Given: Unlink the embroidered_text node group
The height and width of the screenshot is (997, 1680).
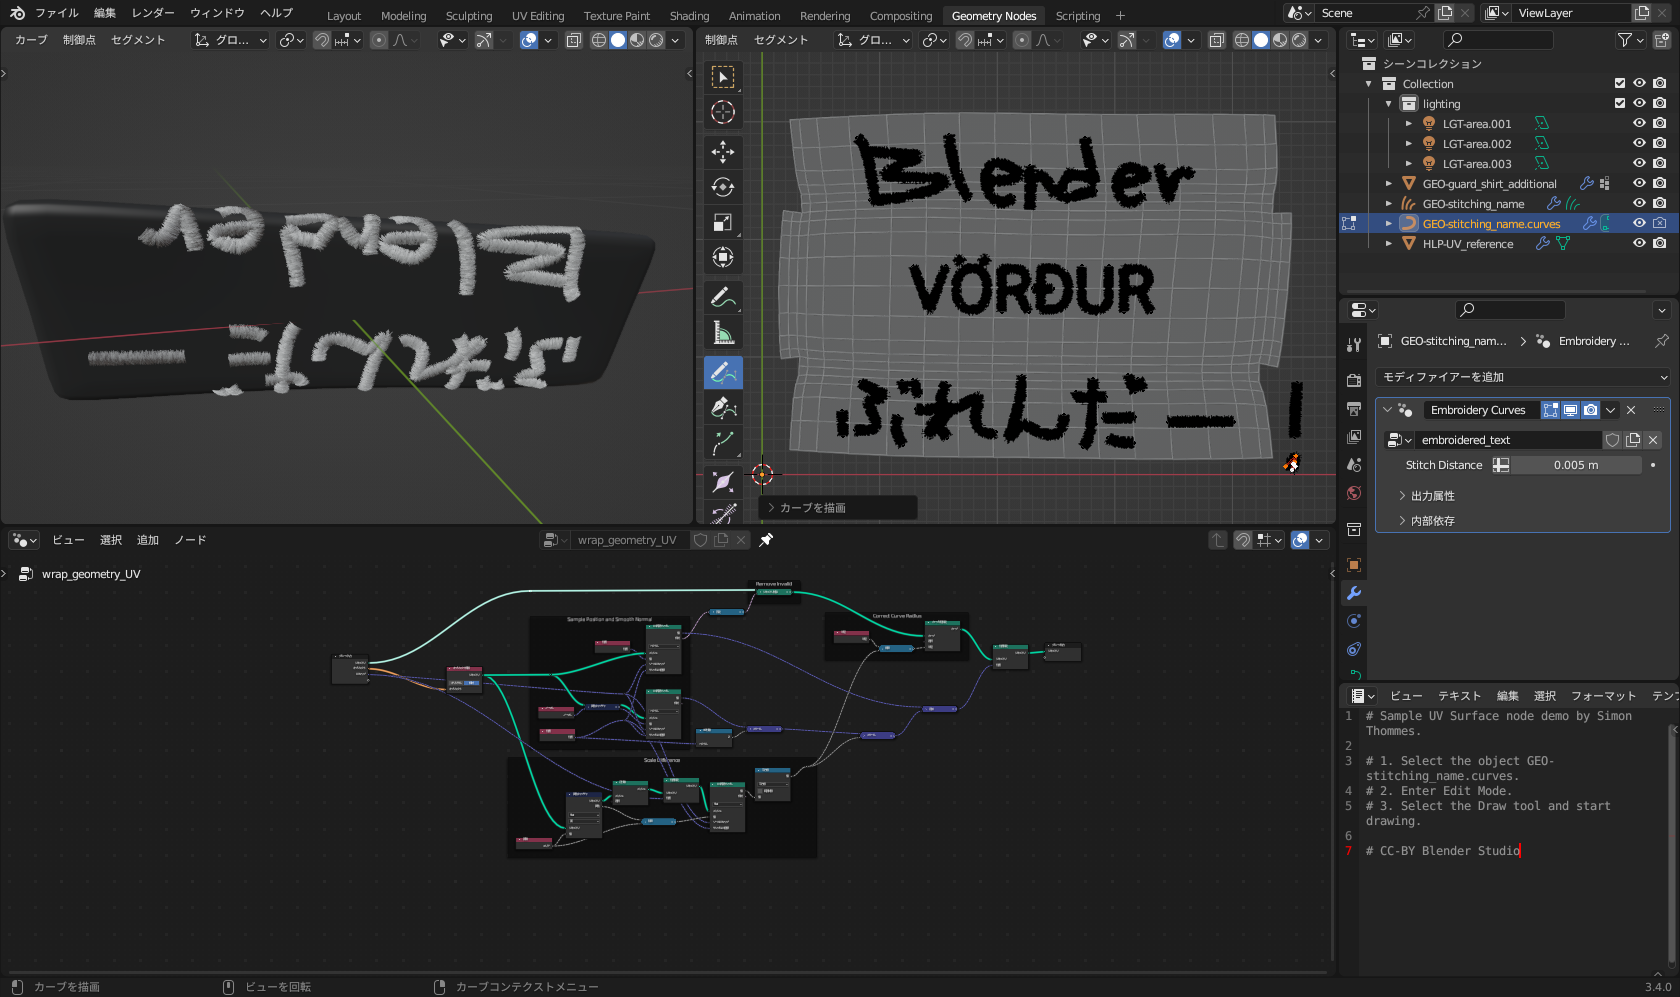Looking at the screenshot, I should coord(1653,440).
